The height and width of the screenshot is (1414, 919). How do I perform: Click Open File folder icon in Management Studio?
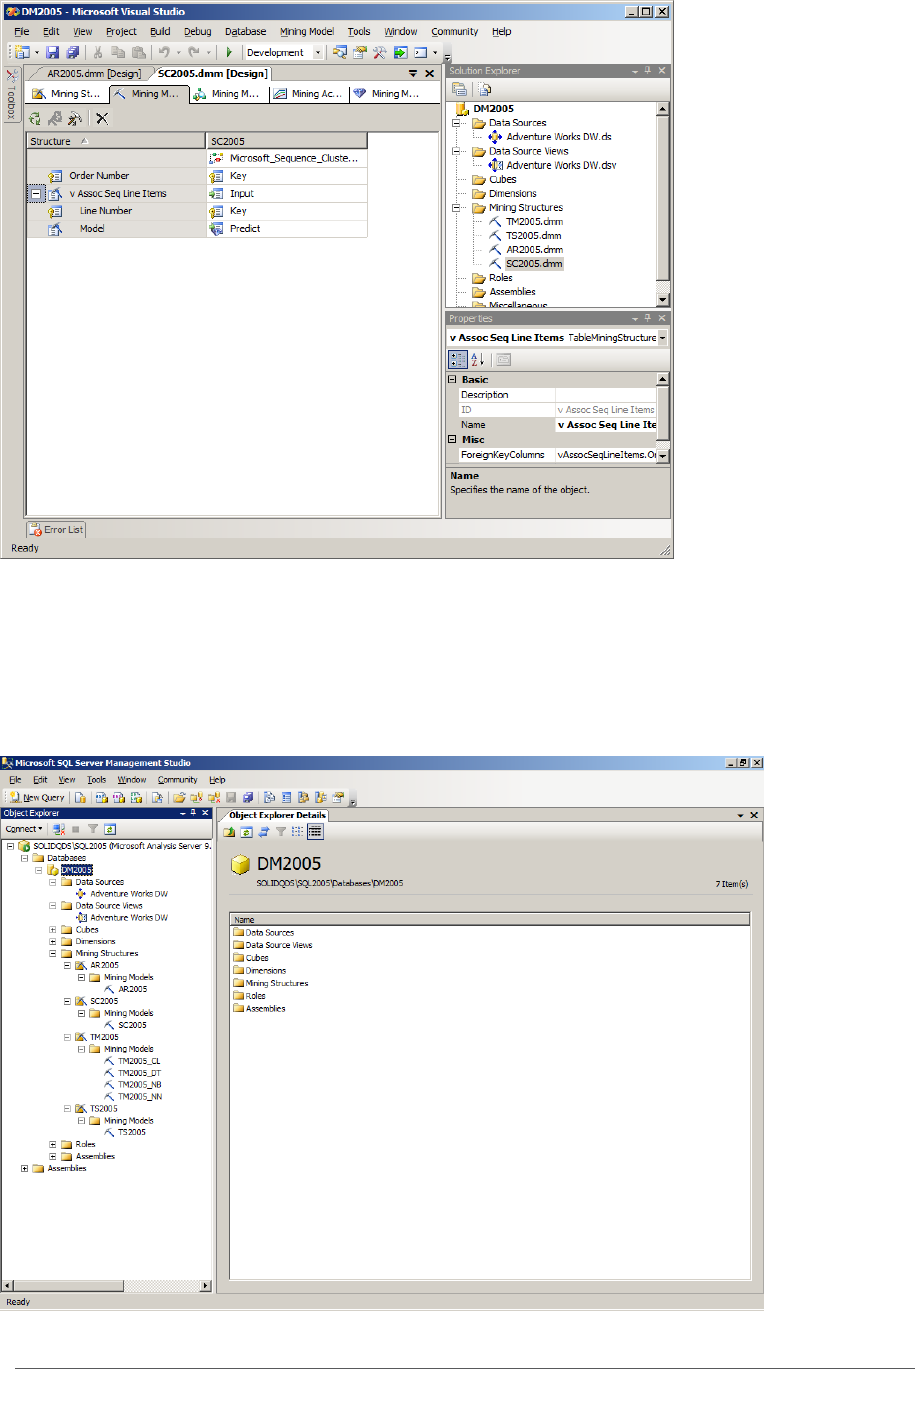[x=179, y=797]
